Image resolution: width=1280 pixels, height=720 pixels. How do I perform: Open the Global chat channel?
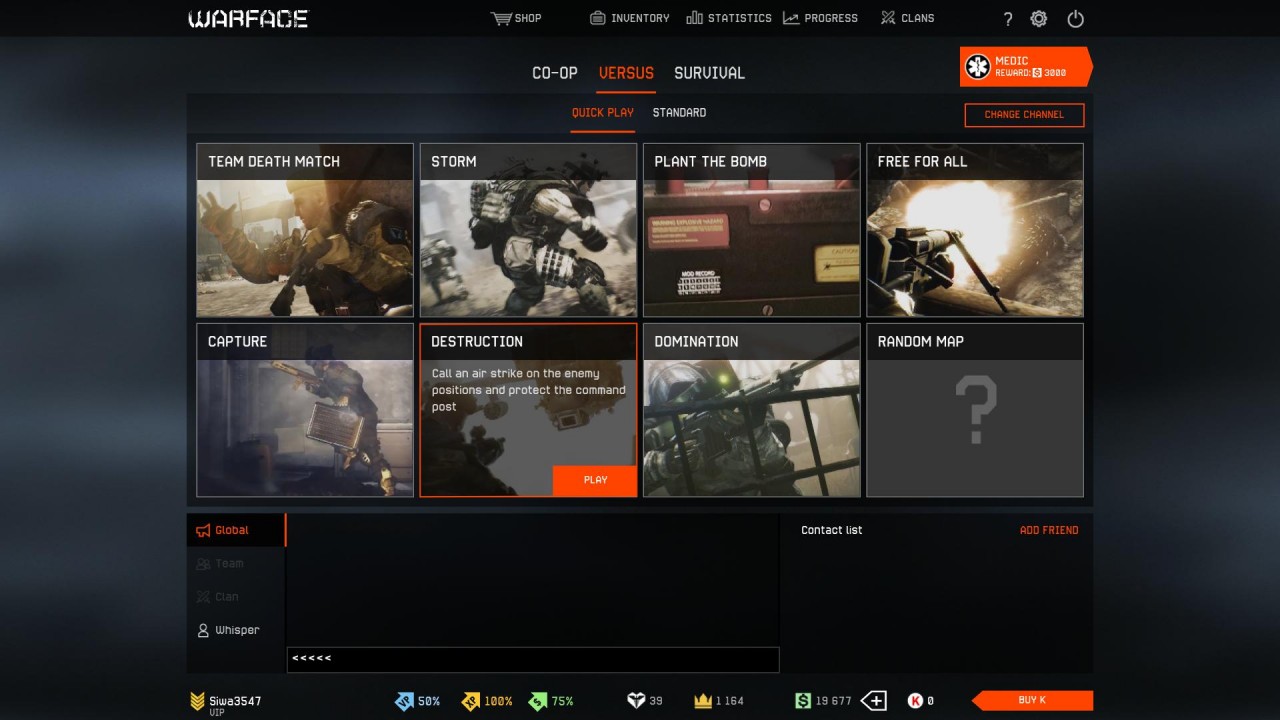[235, 530]
